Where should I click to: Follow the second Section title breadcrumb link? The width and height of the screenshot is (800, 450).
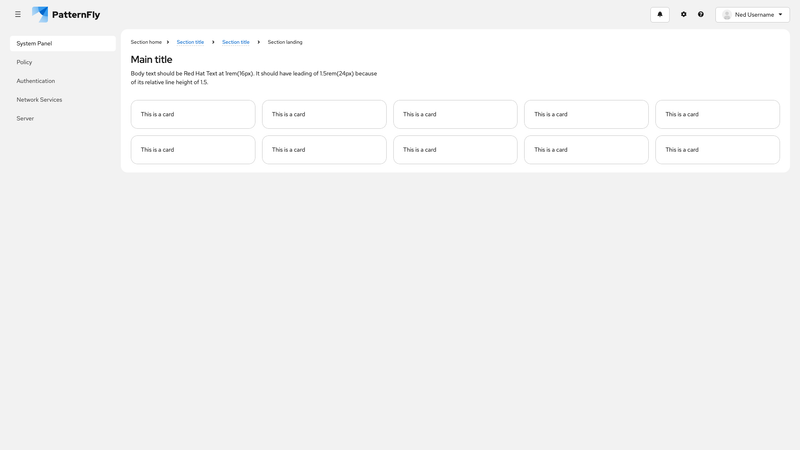pyautogui.click(x=236, y=42)
